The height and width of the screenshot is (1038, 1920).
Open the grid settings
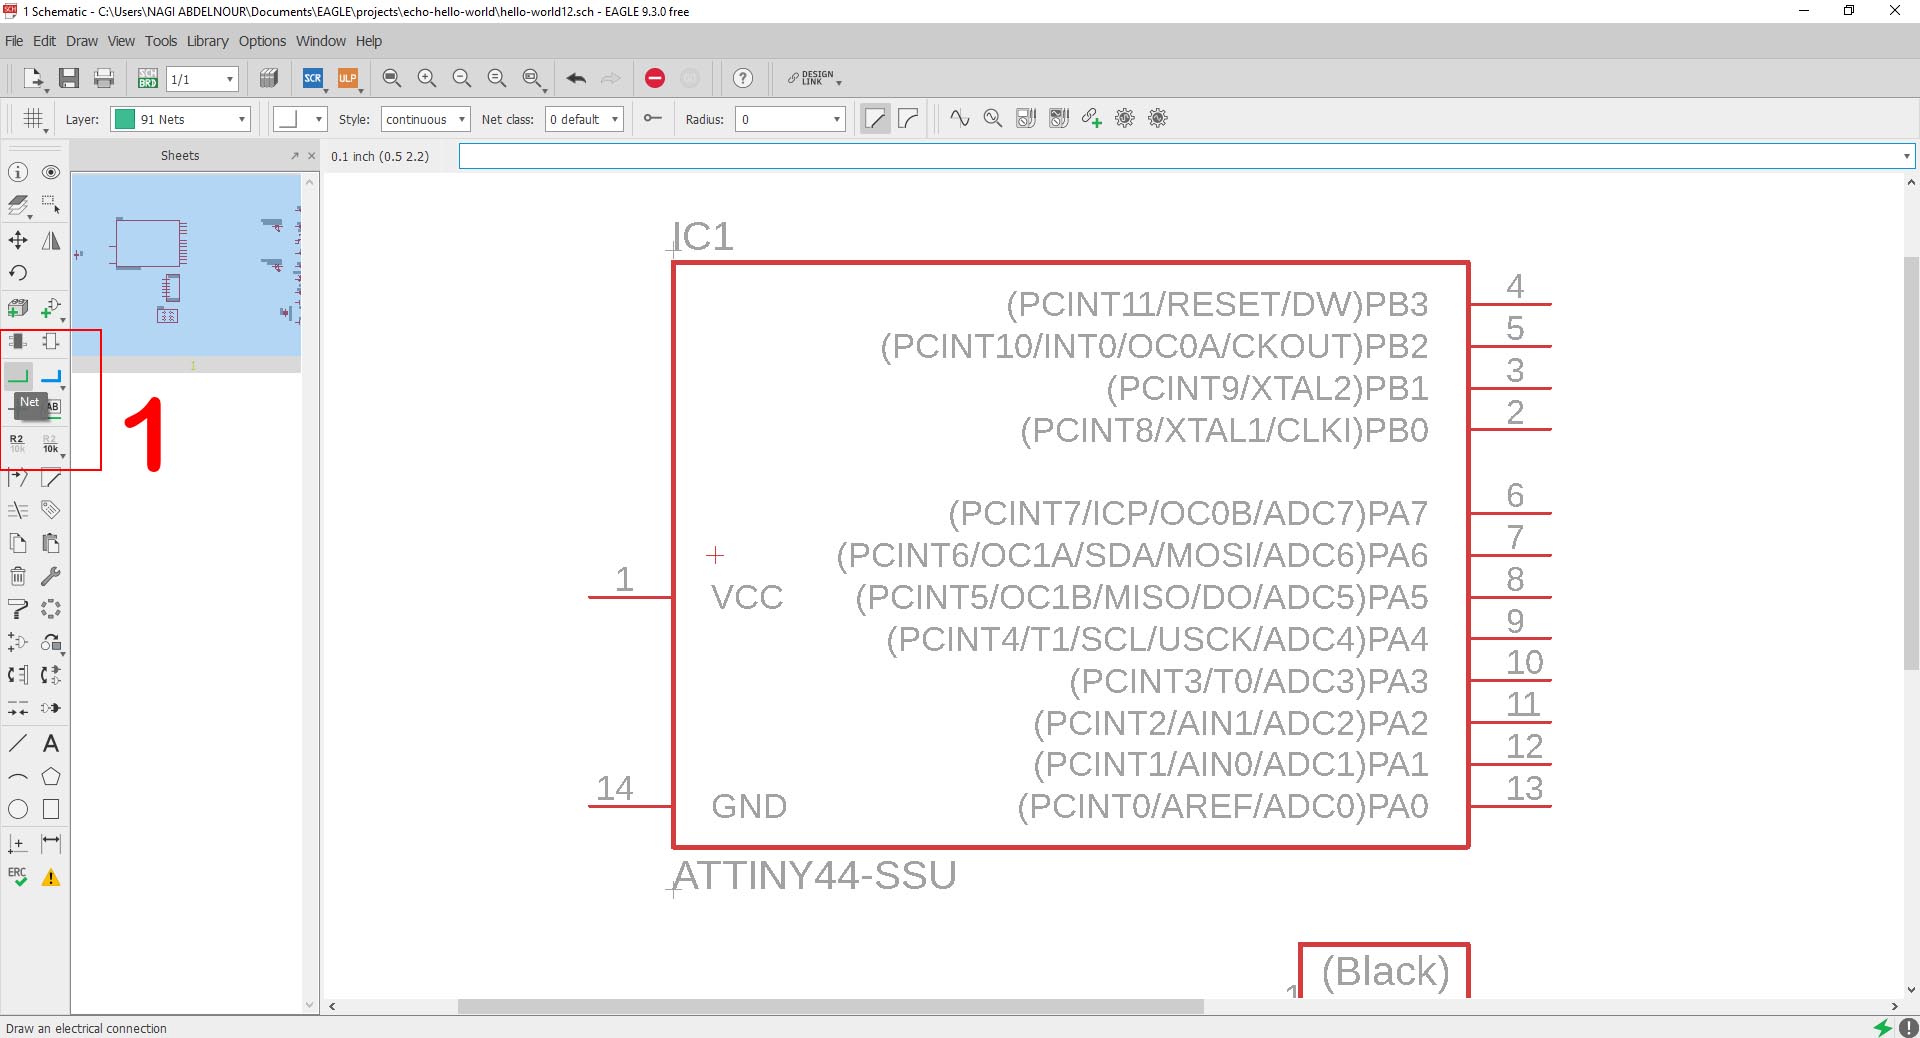click(x=34, y=119)
